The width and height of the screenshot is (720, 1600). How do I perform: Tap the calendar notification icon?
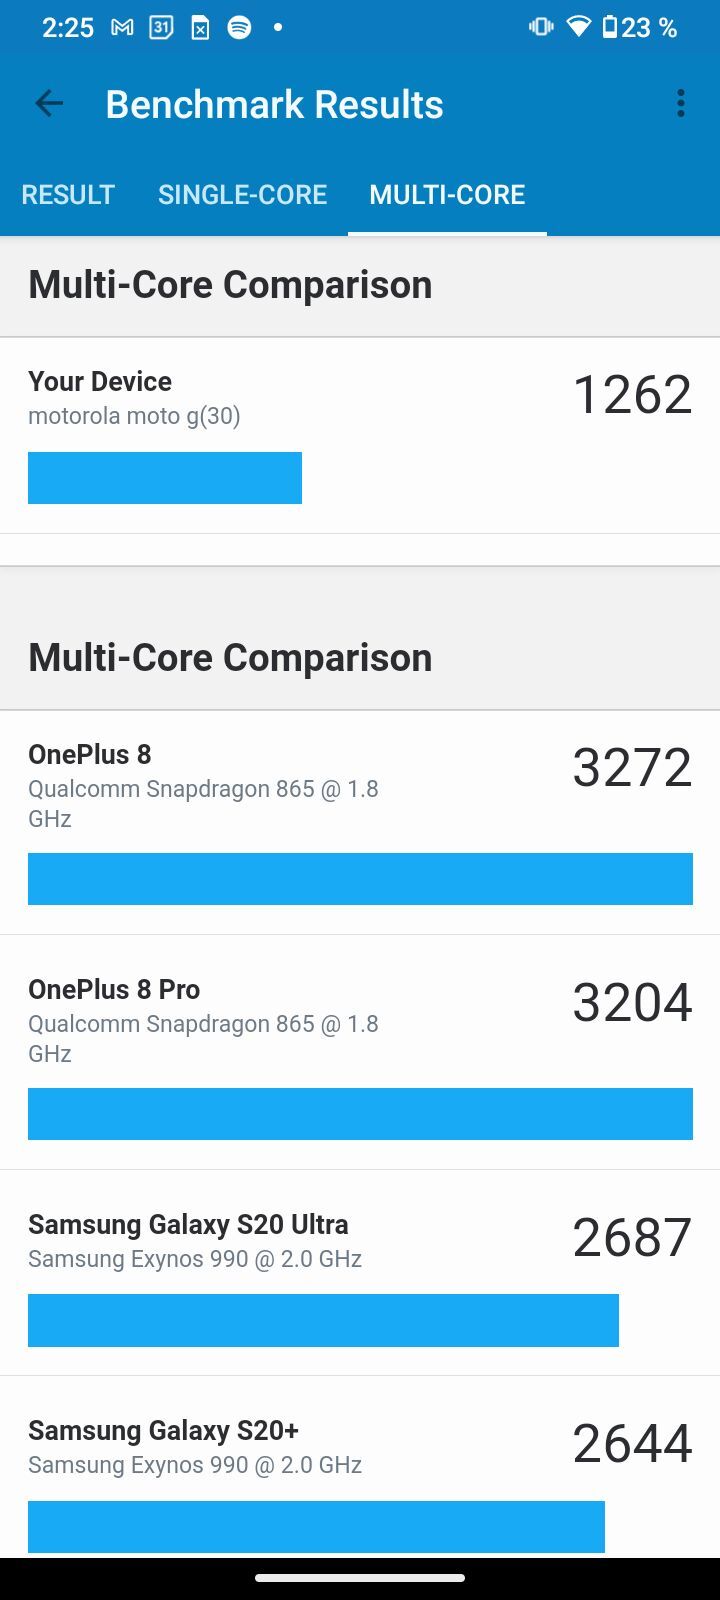[161, 28]
